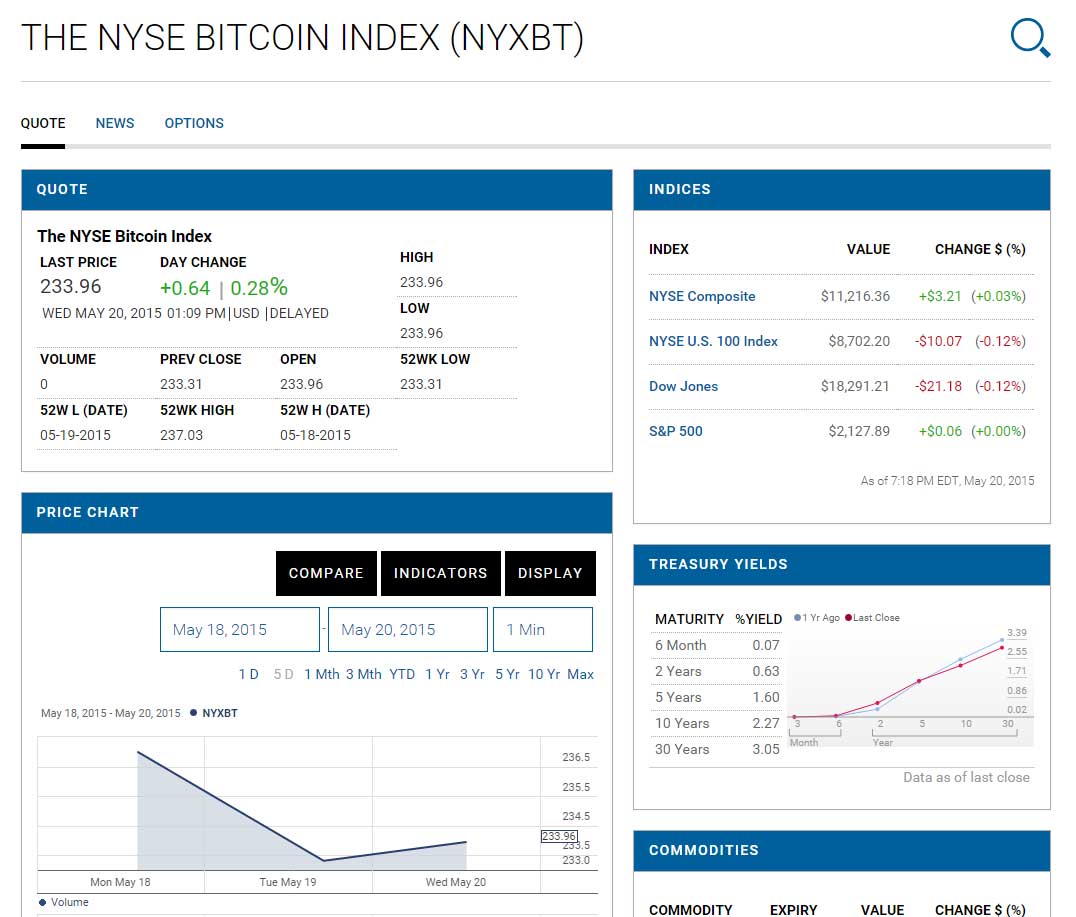The height and width of the screenshot is (917, 1076).
Task: Select the 1 D chart range
Action: click(x=248, y=675)
